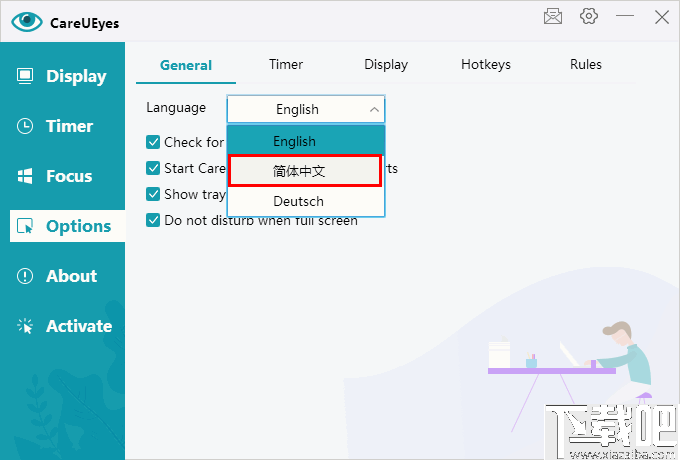Open the Display section in the sidebar

tap(63, 76)
